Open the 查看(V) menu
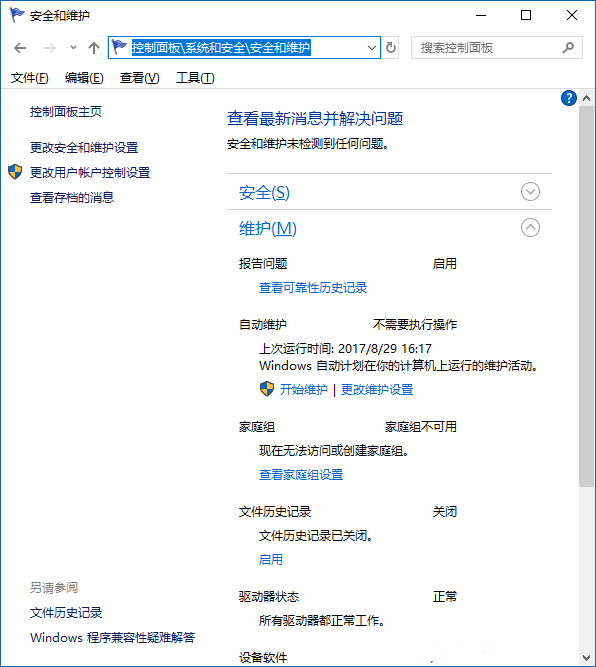 pos(140,78)
